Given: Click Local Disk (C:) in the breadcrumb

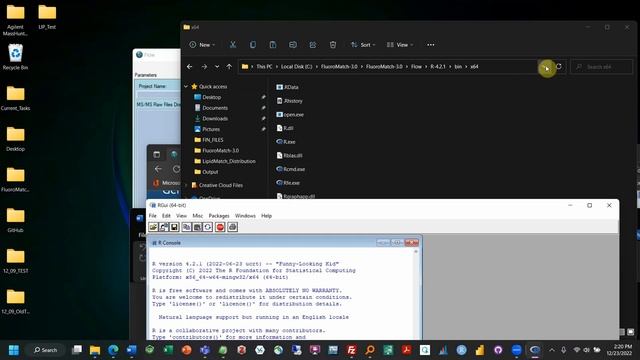Looking at the screenshot, I should coord(296,67).
